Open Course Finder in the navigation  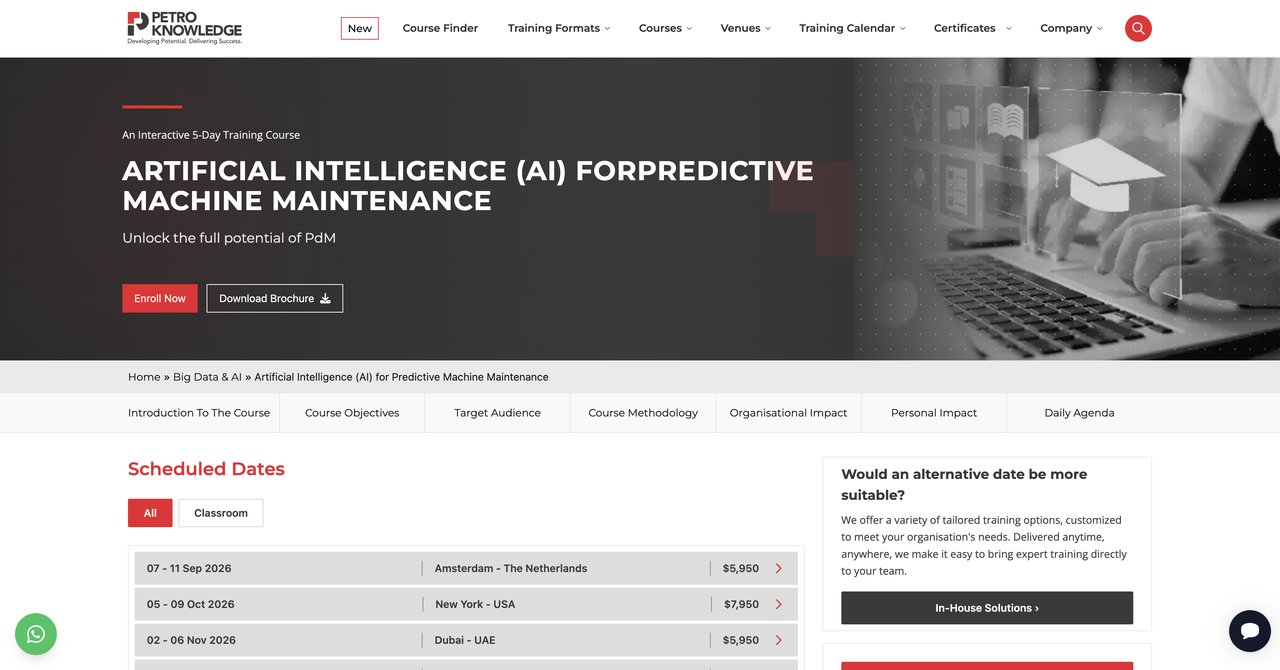click(x=440, y=28)
